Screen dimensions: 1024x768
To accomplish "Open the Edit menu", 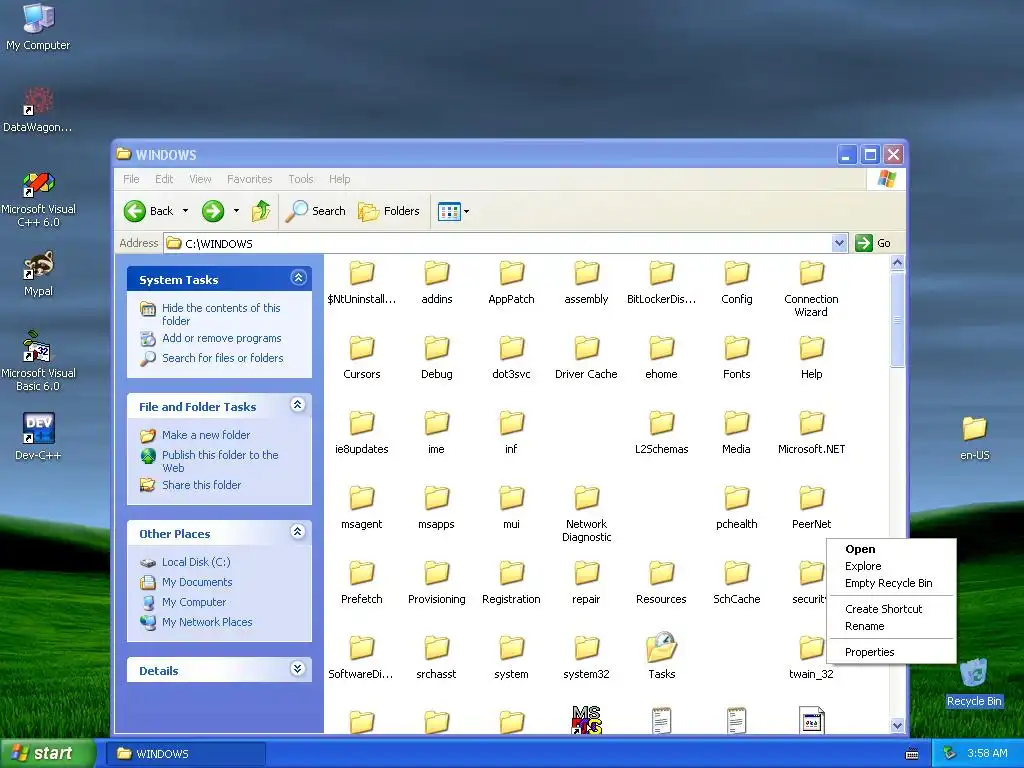I will 164,179.
